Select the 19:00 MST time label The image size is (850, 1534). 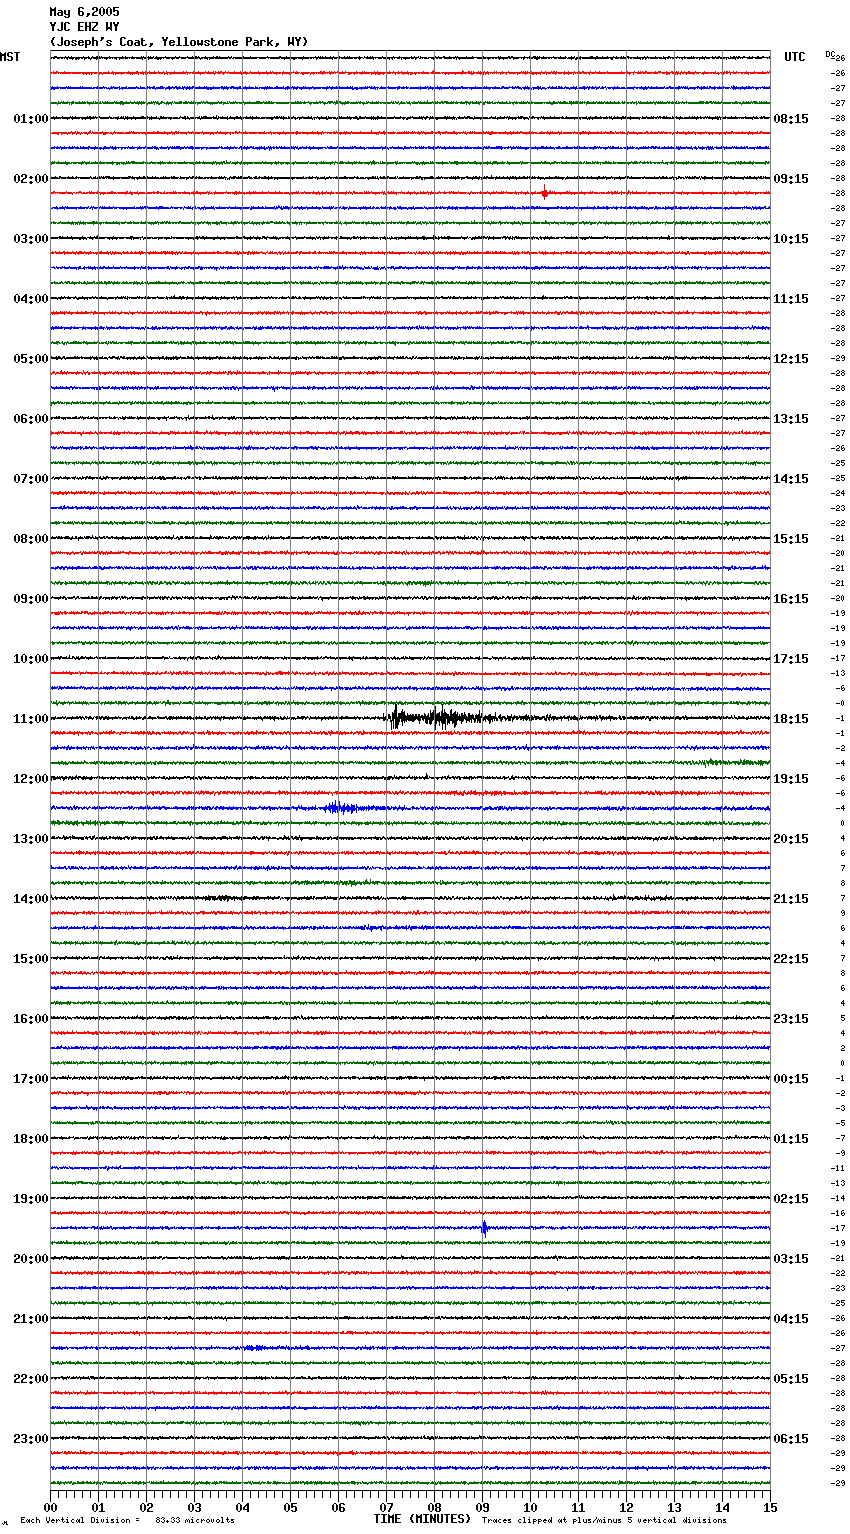pyautogui.click(x=31, y=1199)
